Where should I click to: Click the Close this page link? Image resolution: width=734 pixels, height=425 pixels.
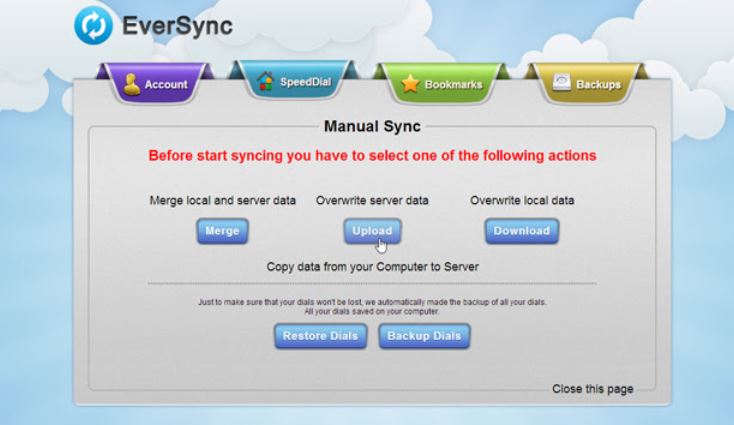coord(593,389)
